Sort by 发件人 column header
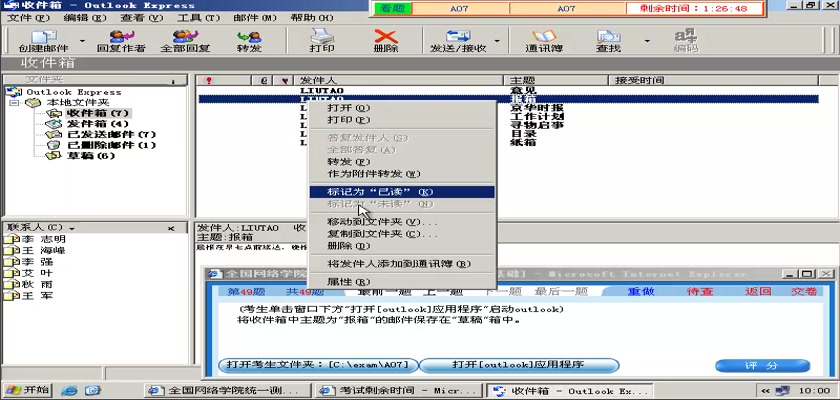 pos(399,80)
